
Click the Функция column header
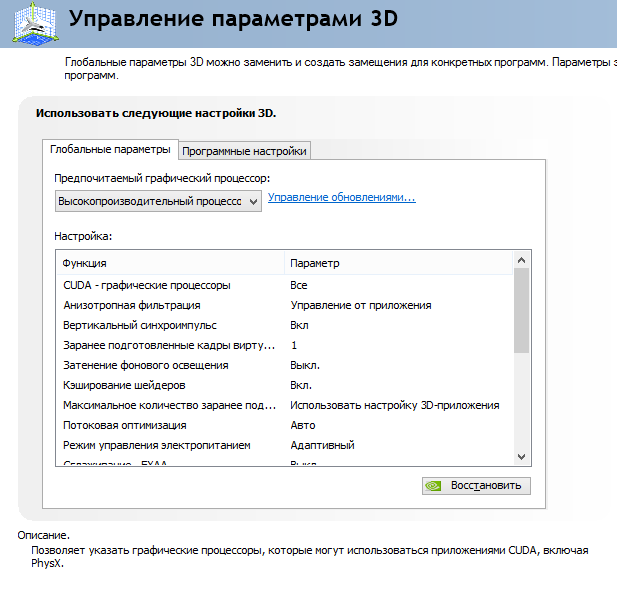tap(170, 263)
